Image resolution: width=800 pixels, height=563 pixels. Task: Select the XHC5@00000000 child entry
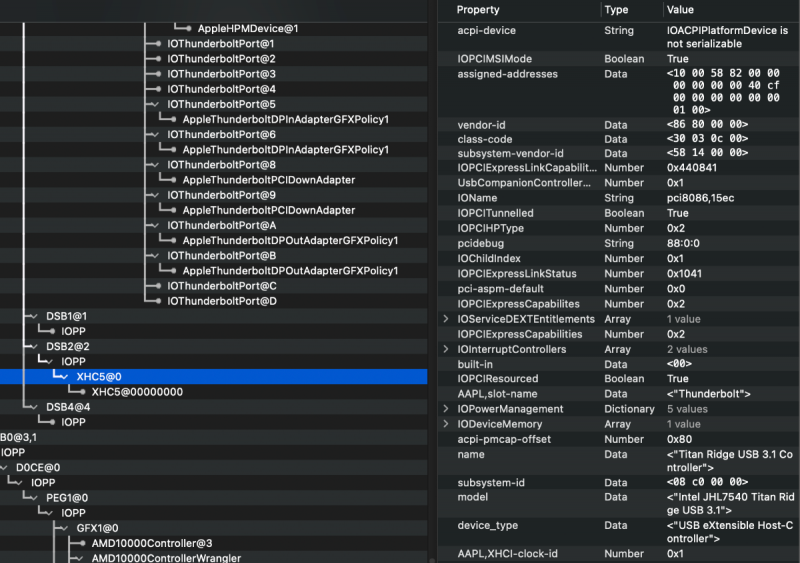tap(137, 392)
